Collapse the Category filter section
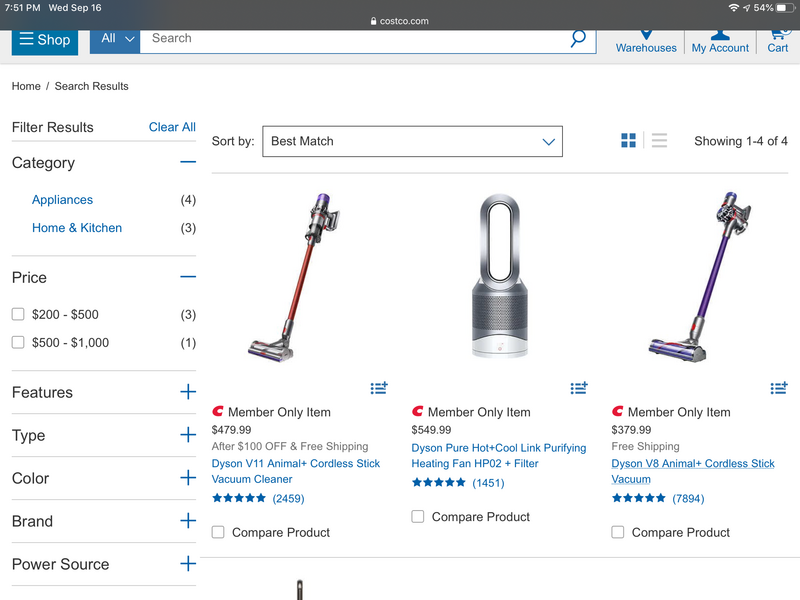This screenshot has width=800, height=600. (188, 162)
